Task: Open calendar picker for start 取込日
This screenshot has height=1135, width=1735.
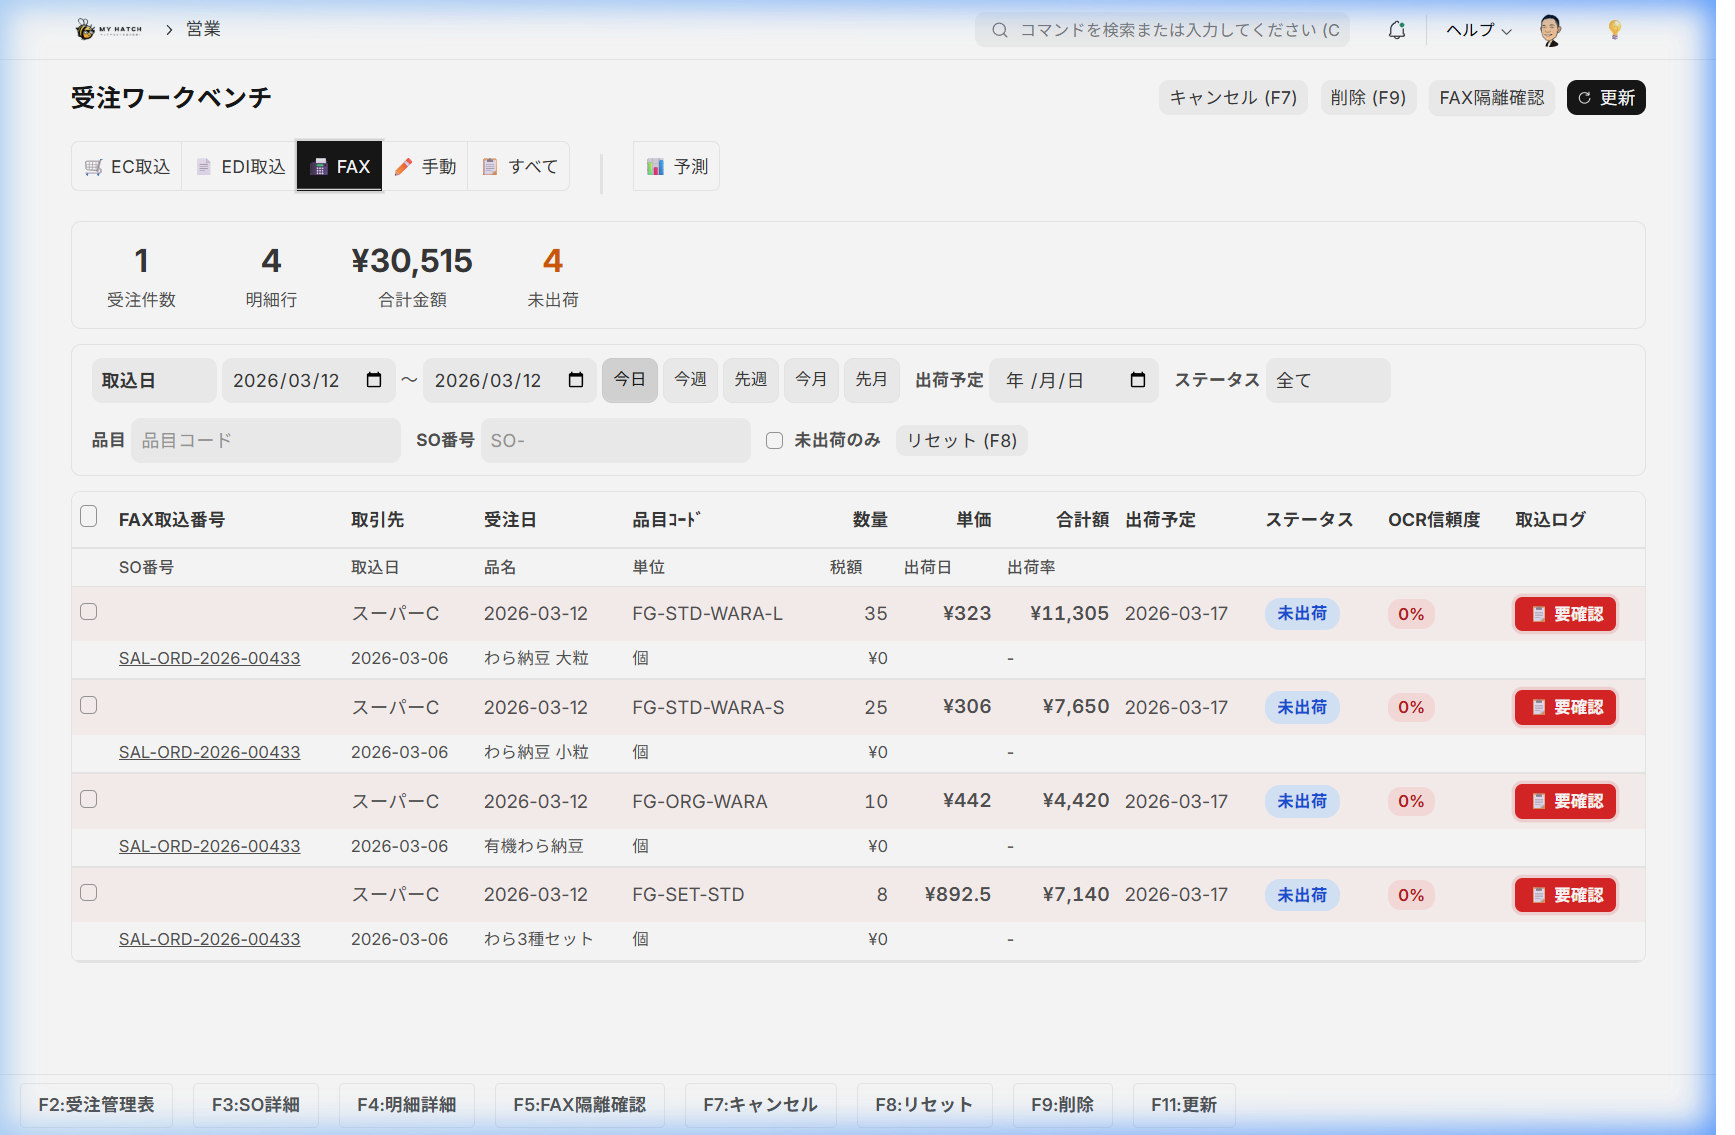Action: 374,380
